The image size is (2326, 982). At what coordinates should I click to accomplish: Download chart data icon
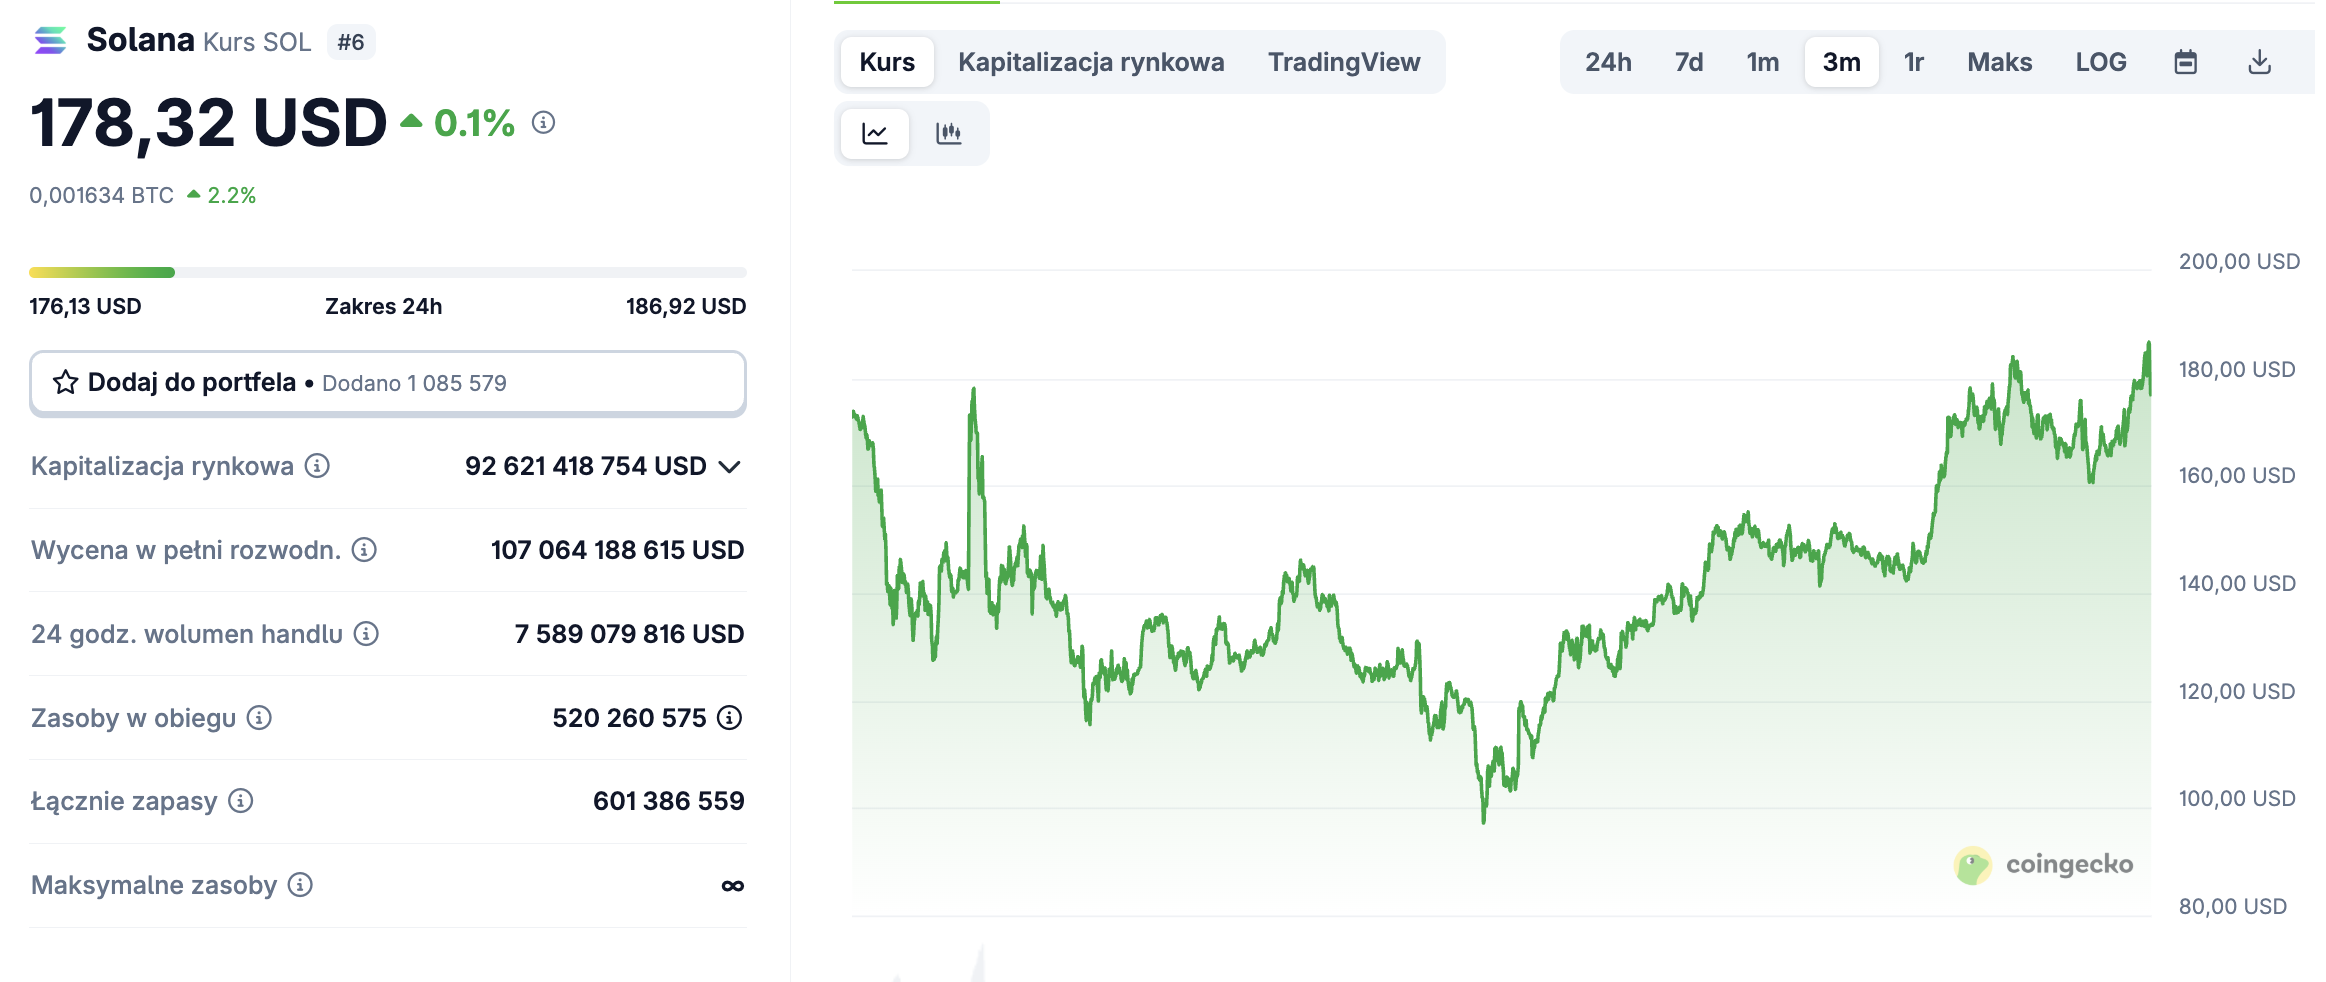[x=2260, y=62]
